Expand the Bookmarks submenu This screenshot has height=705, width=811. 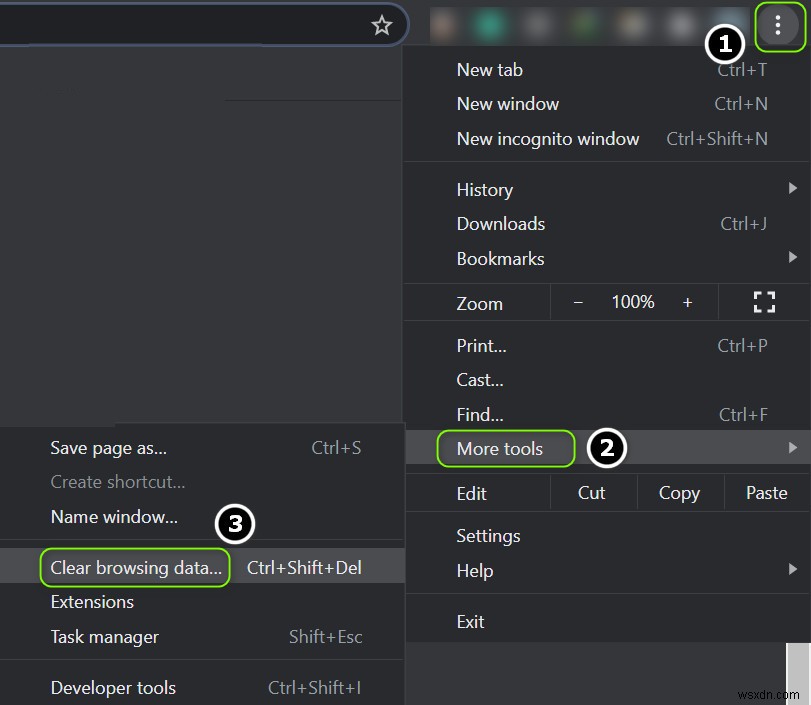tap(606, 258)
